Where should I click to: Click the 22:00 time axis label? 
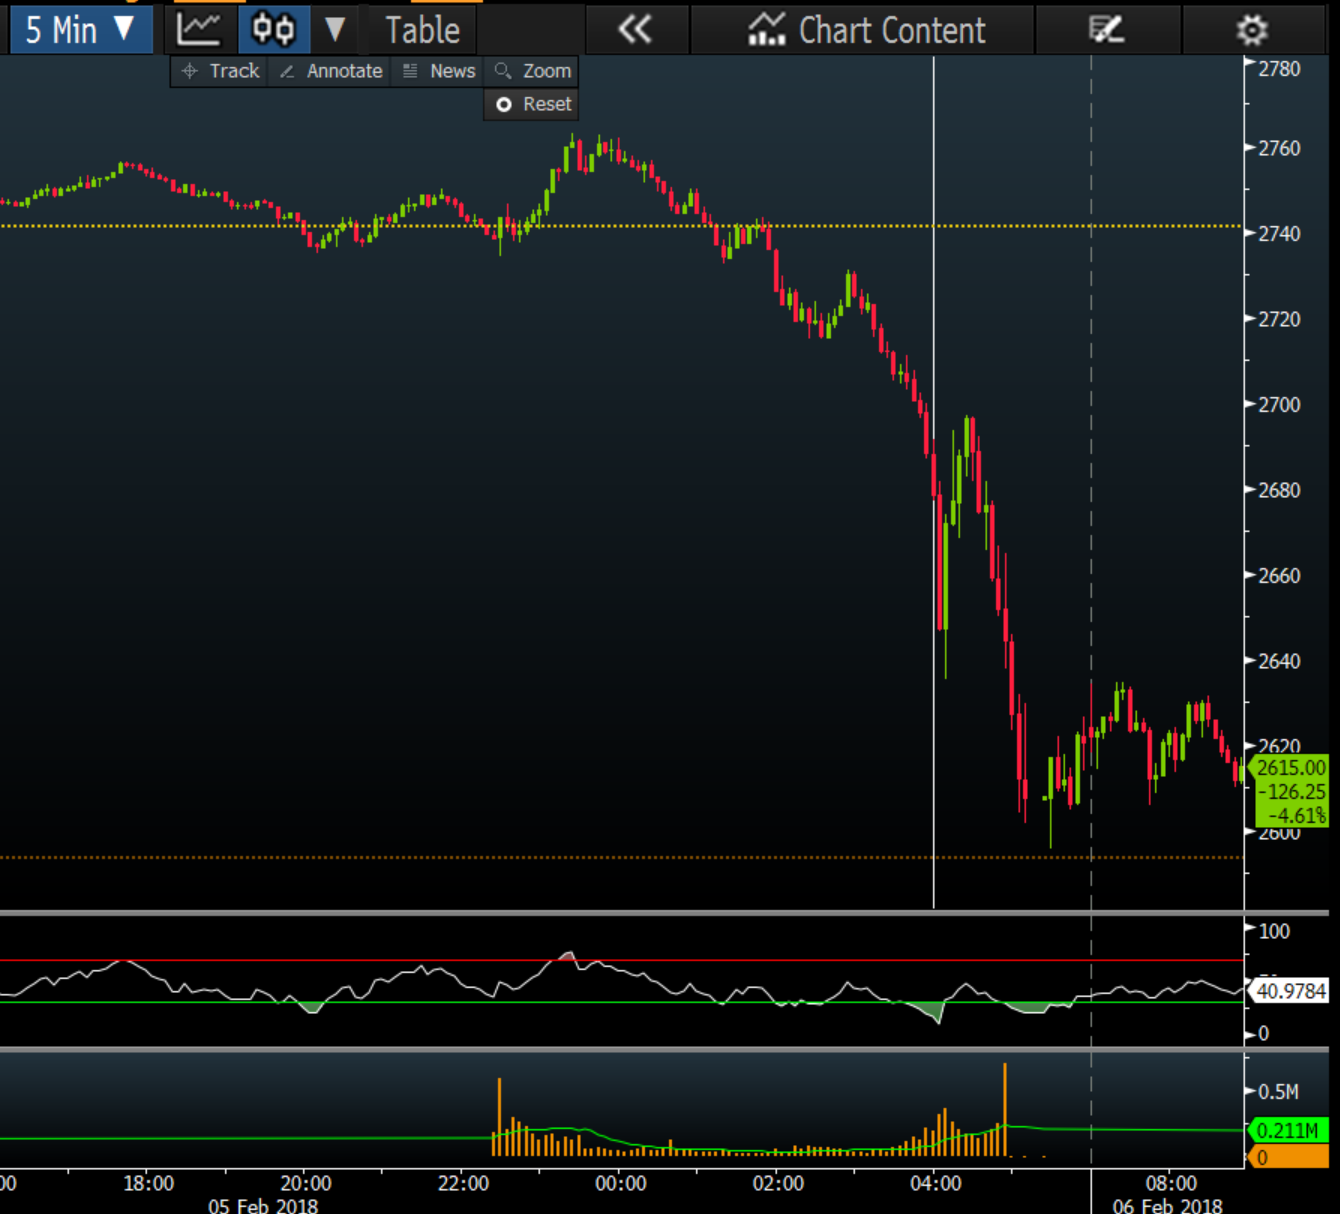(463, 1184)
